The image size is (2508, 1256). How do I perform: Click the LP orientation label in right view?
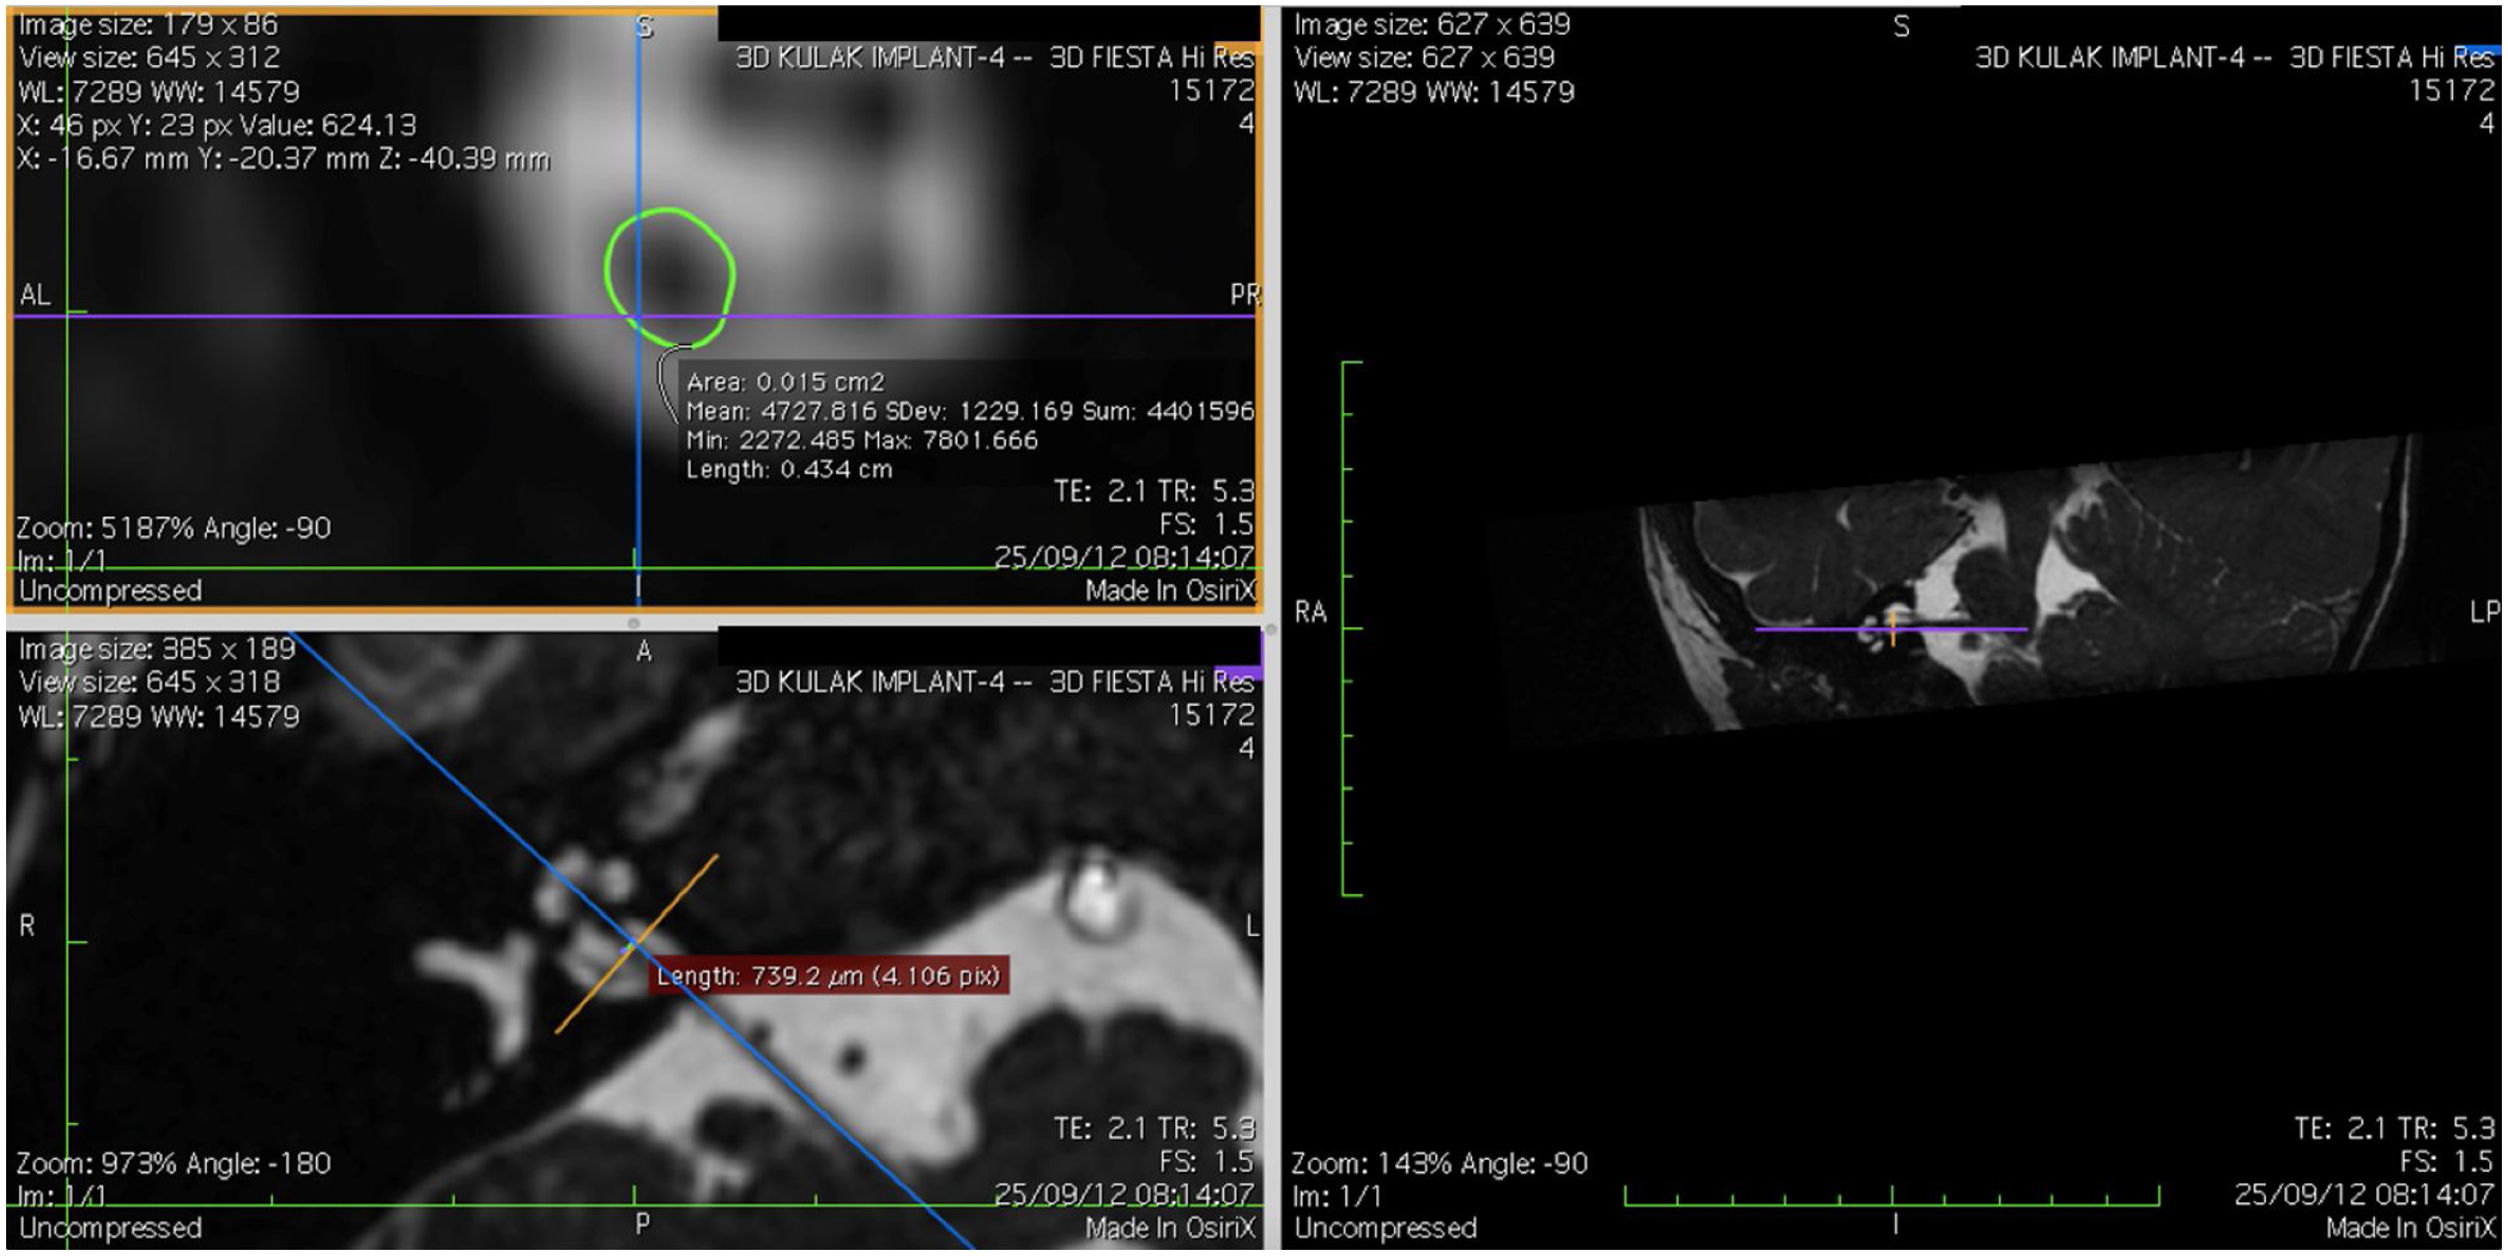click(2484, 612)
